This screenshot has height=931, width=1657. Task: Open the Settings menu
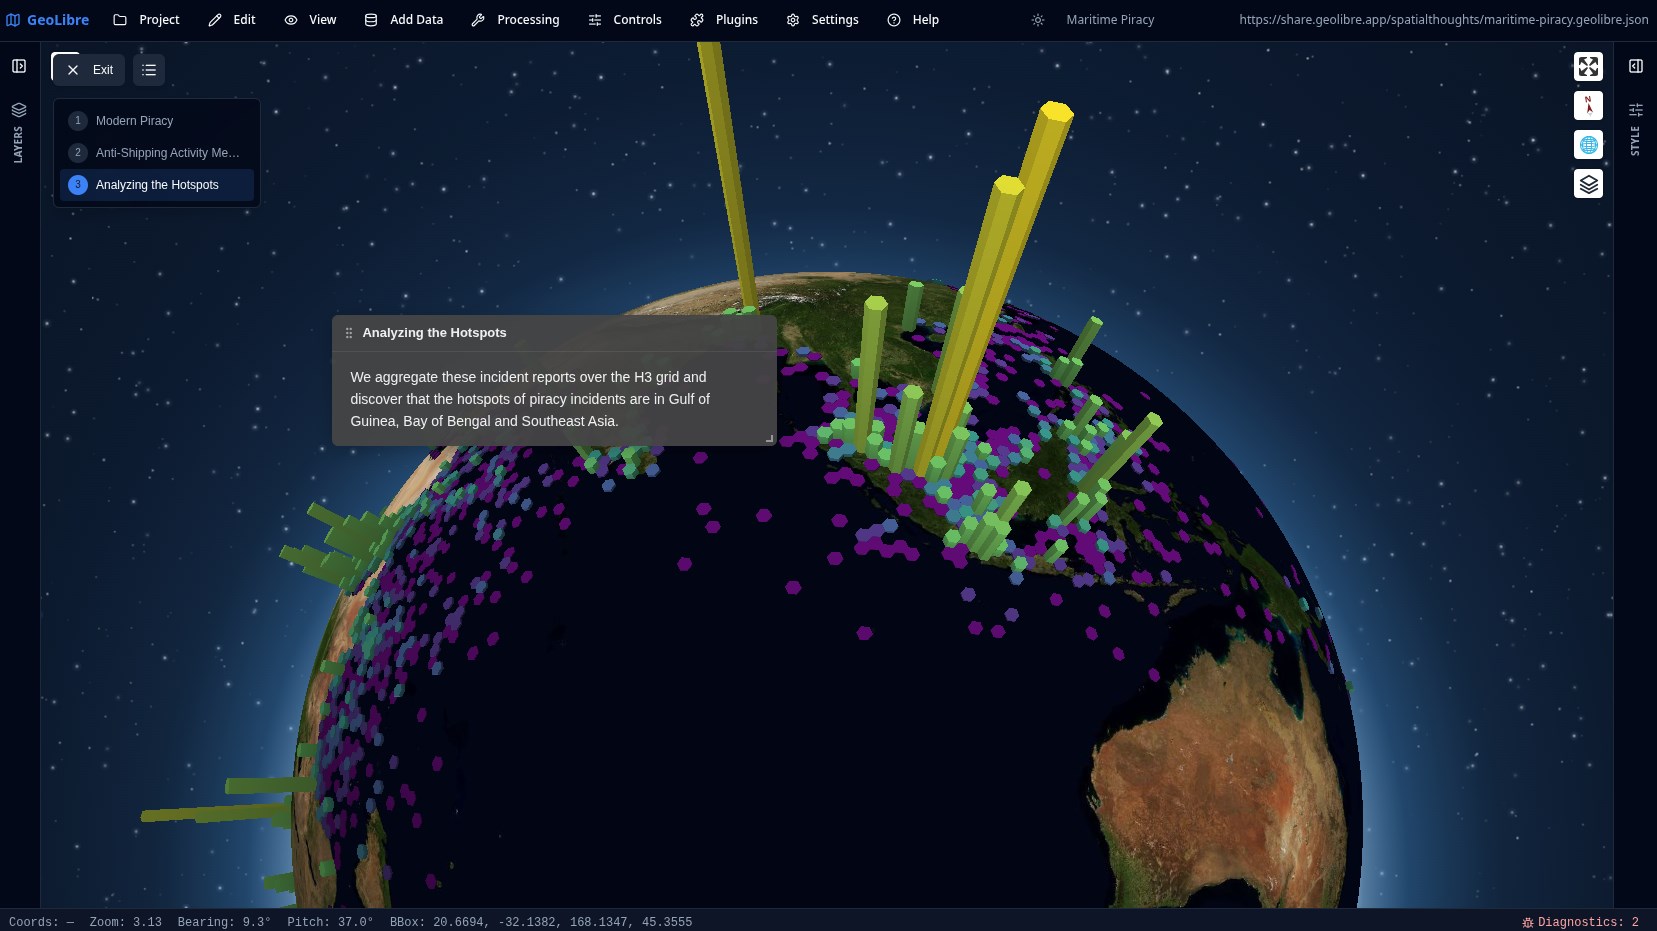point(822,20)
